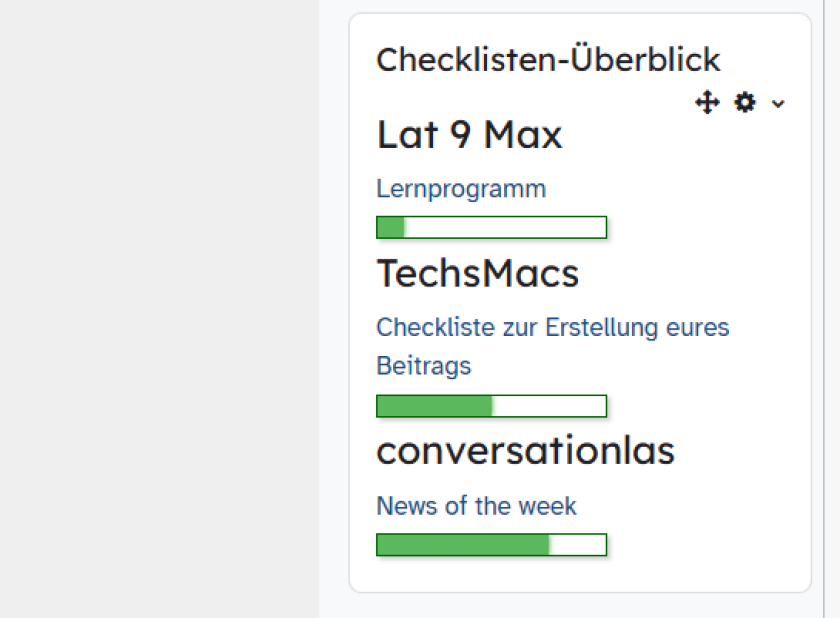The height and width of the screenshot is (618, 840).
Task: Click the TechsMacs course name
Action: point(478,273)
